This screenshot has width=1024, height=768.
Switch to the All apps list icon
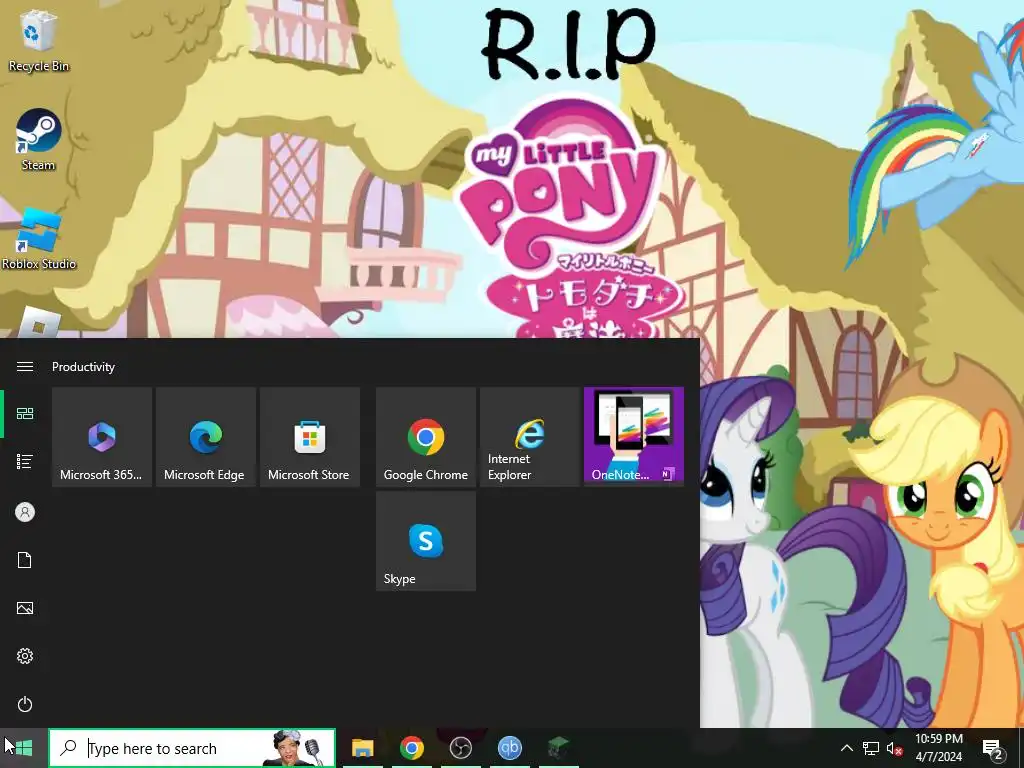pos(25,462)
